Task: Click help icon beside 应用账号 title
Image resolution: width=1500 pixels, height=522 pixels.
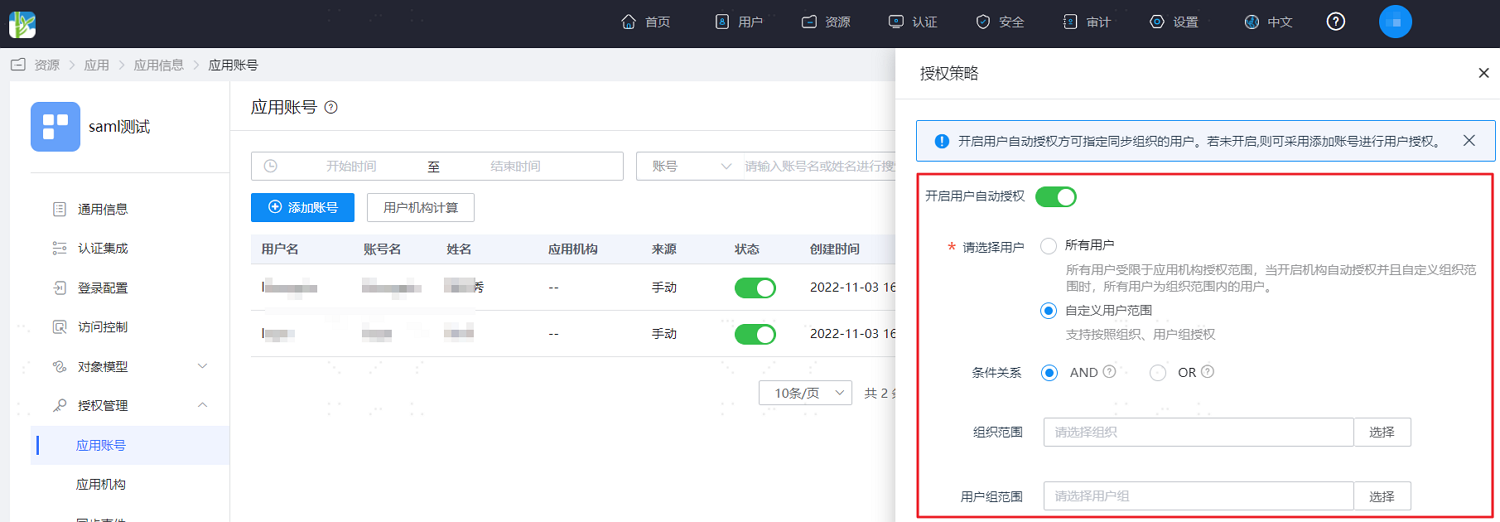Action: (331, 107)
